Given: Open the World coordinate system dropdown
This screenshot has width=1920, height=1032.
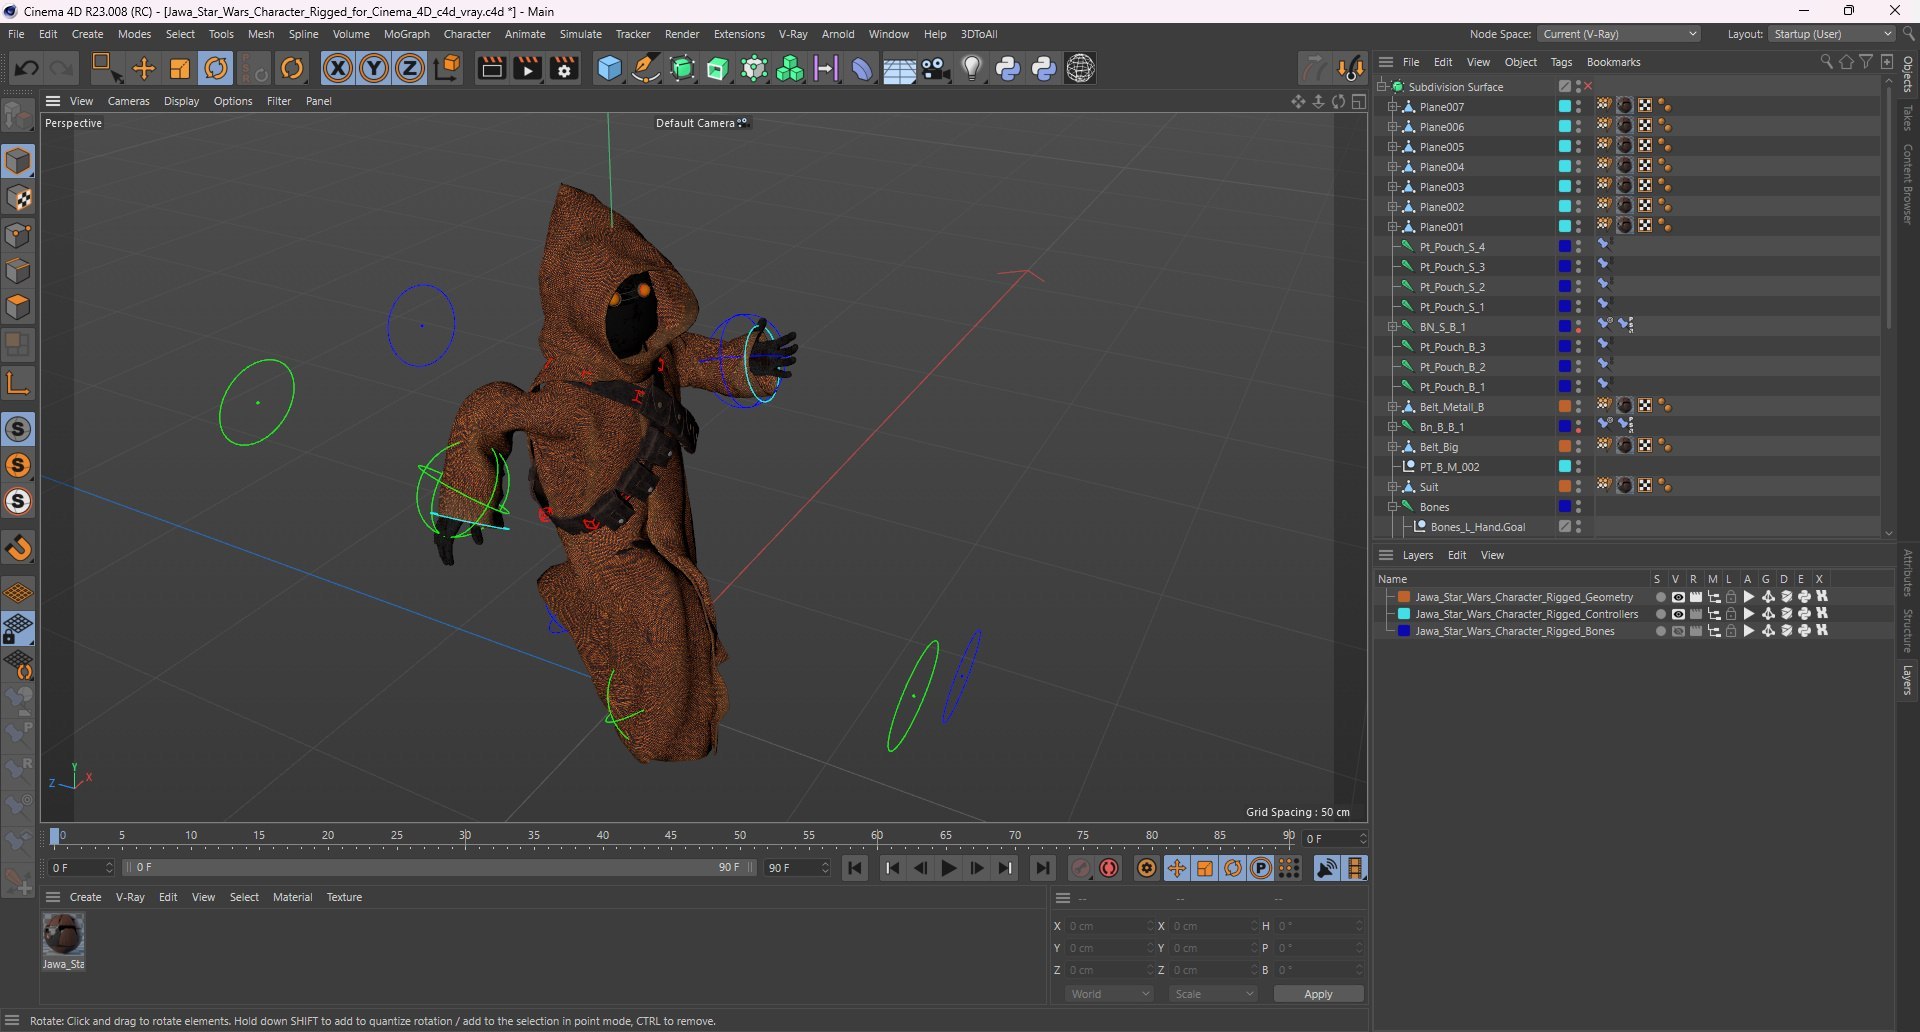Looking at the screenshot, I should tap(1109, 994).
